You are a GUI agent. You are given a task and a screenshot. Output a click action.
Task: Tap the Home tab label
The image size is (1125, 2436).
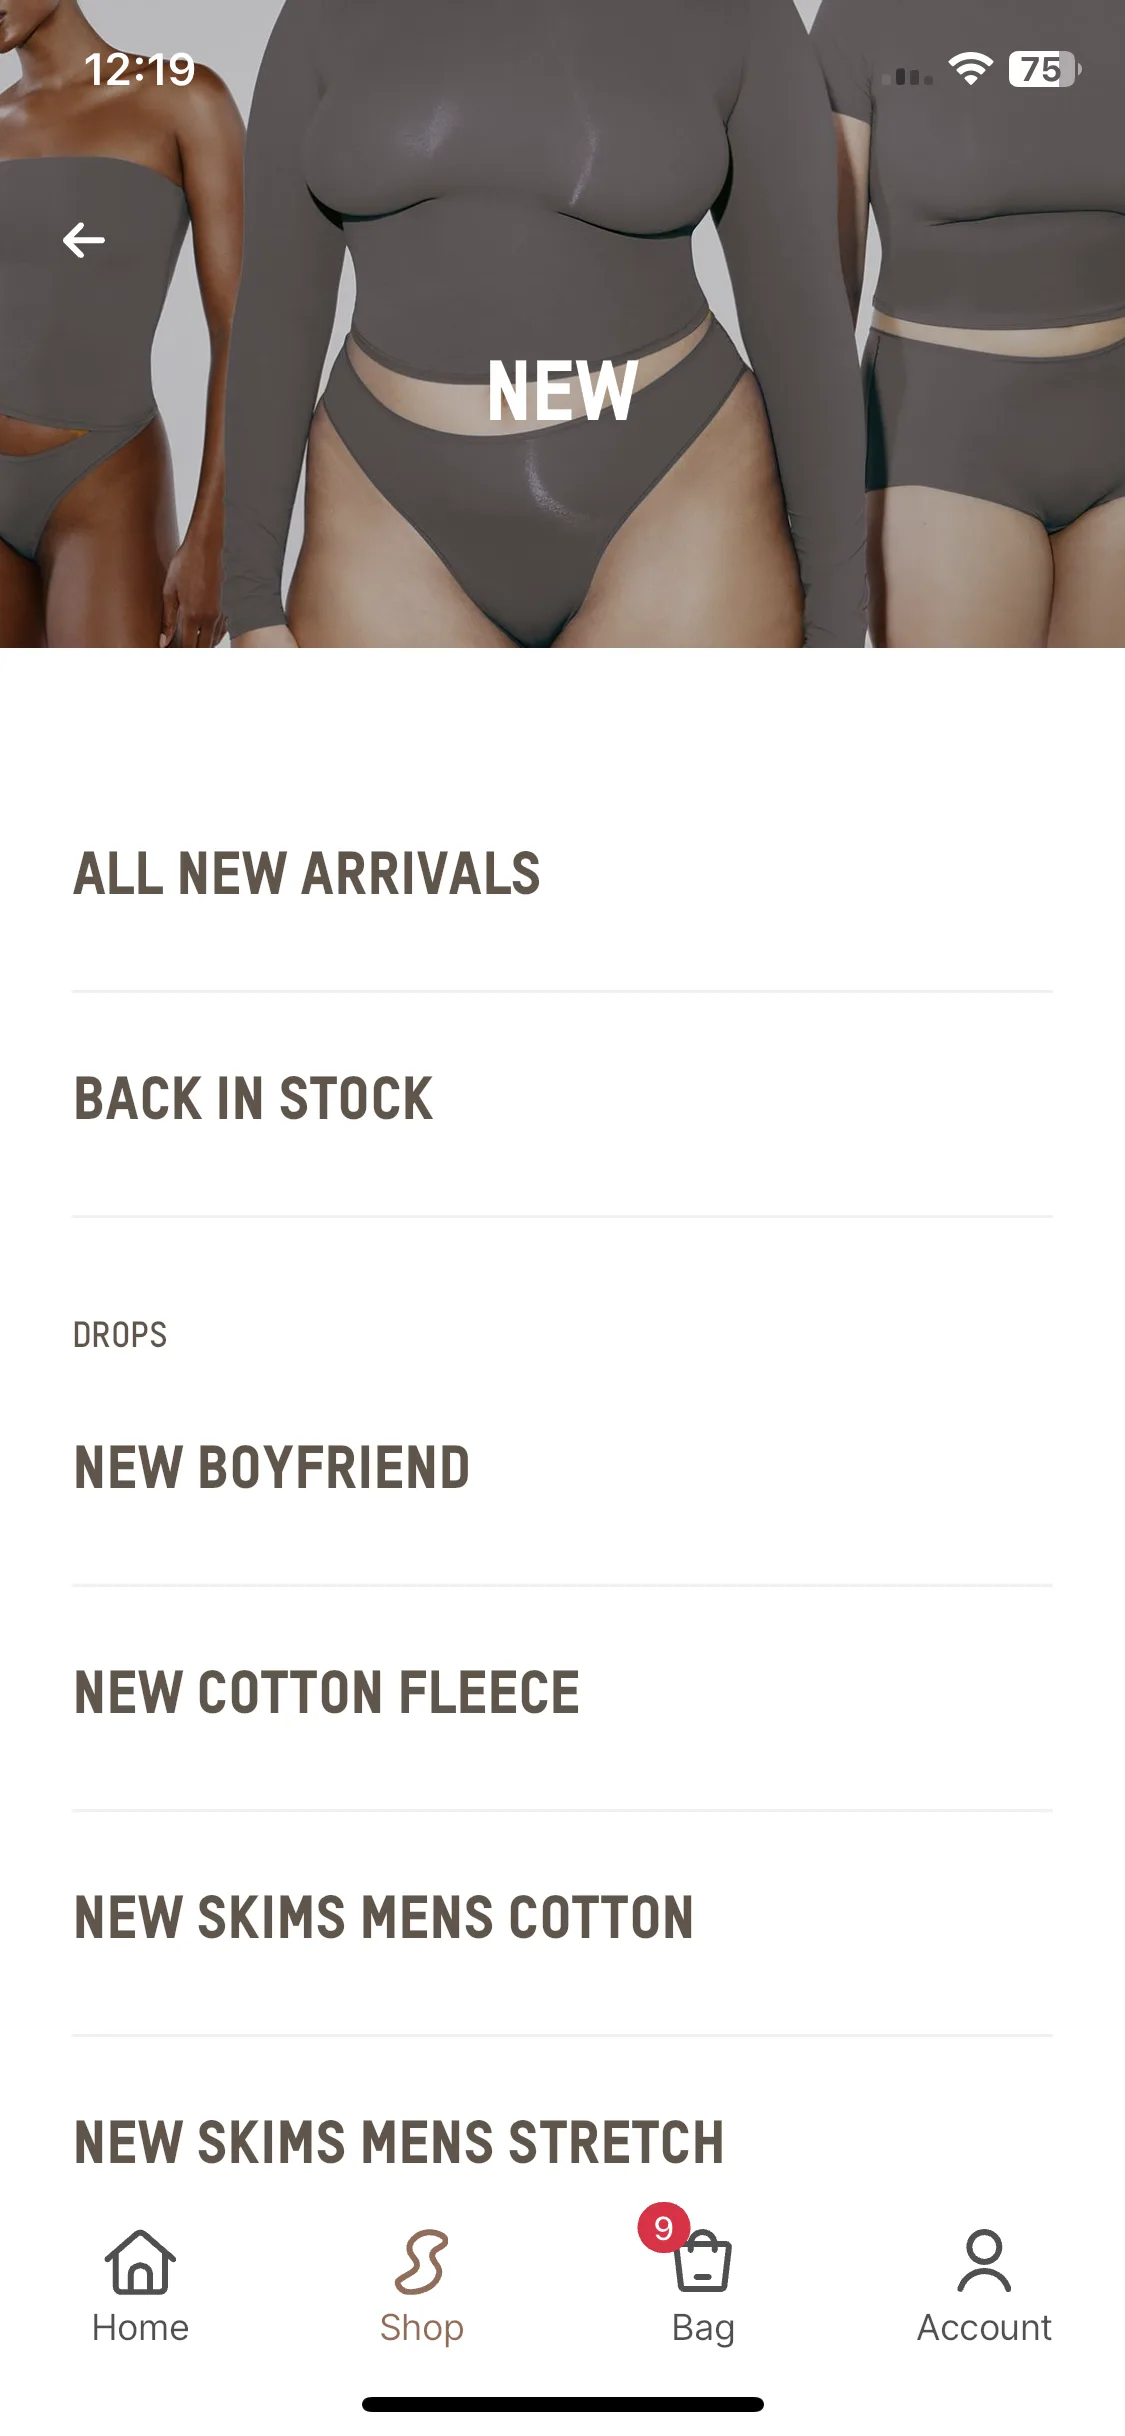(140, 2328)
